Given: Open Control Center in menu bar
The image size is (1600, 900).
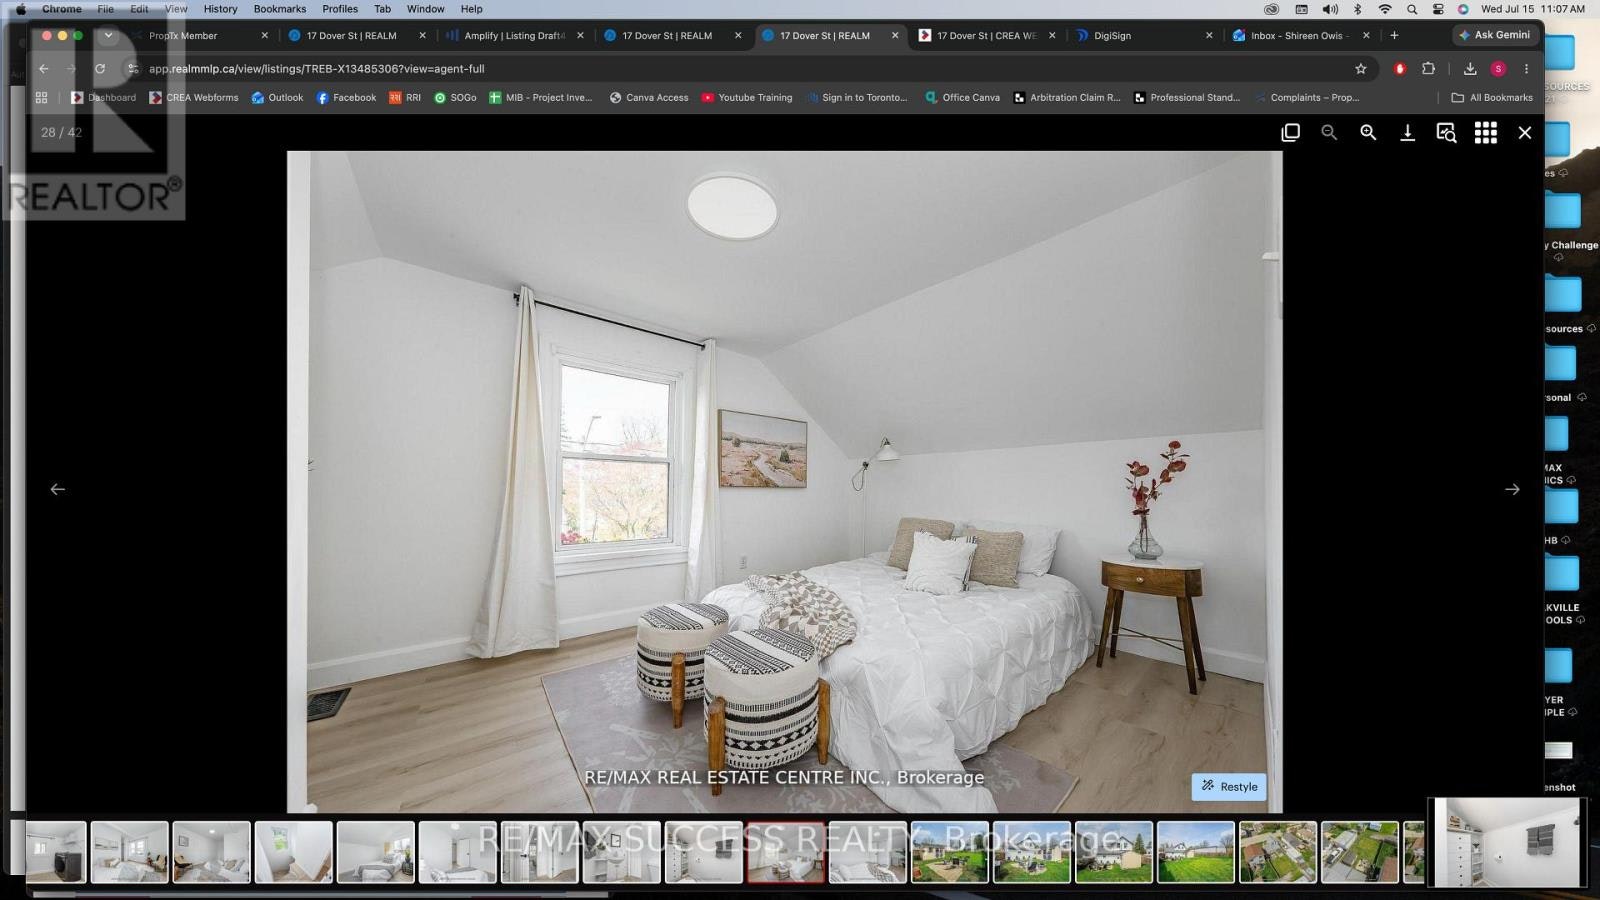Looking at the screenshot, I should (x=1438, y=9).
